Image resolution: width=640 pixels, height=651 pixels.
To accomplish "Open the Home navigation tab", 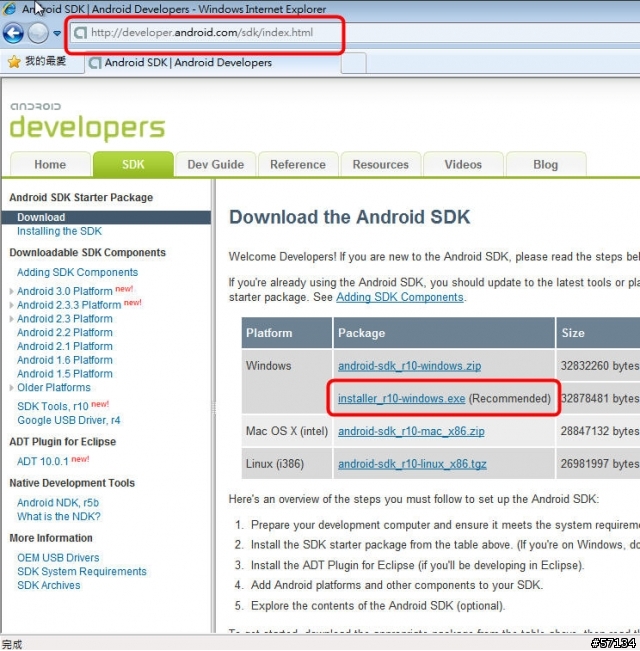I will pos(50,164).
